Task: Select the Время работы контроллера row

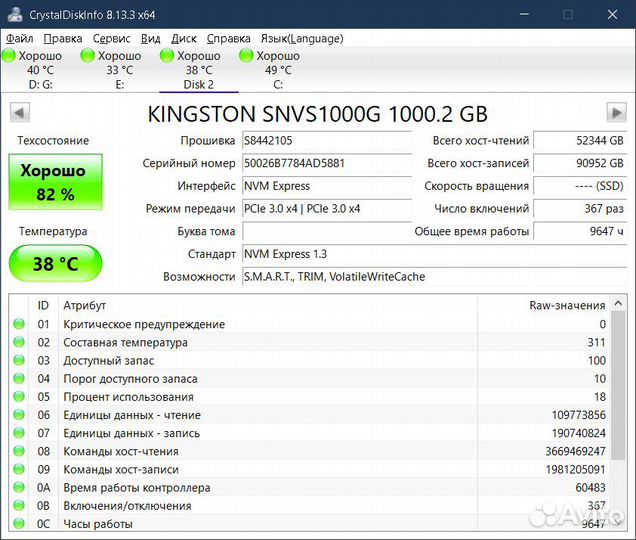Action: click(309, 488)
